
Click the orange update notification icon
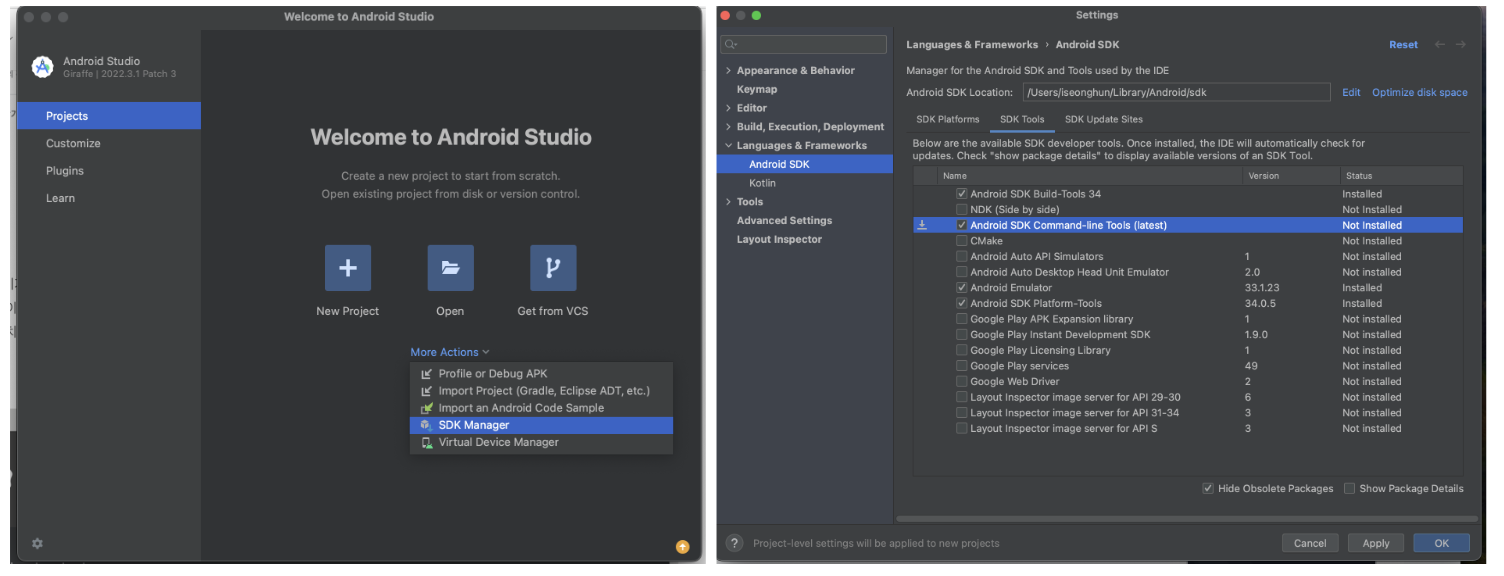pos(682,546)
